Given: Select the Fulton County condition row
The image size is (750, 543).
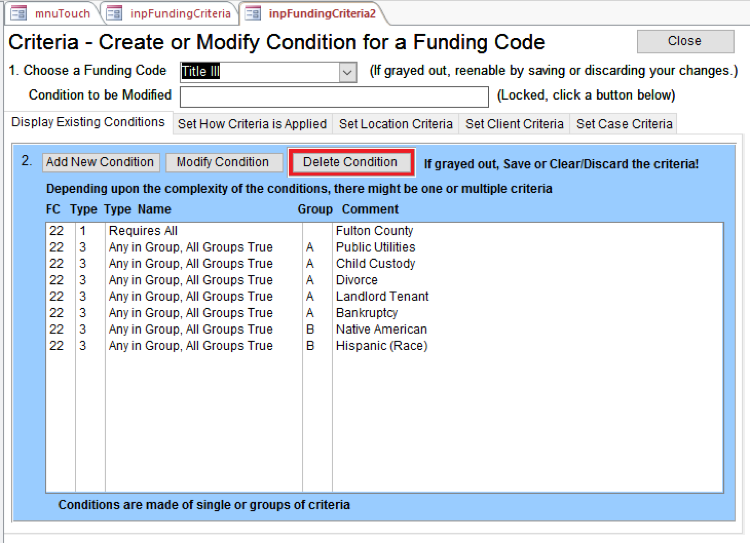Looking at the screenshot, I should (x=374, y=231).
